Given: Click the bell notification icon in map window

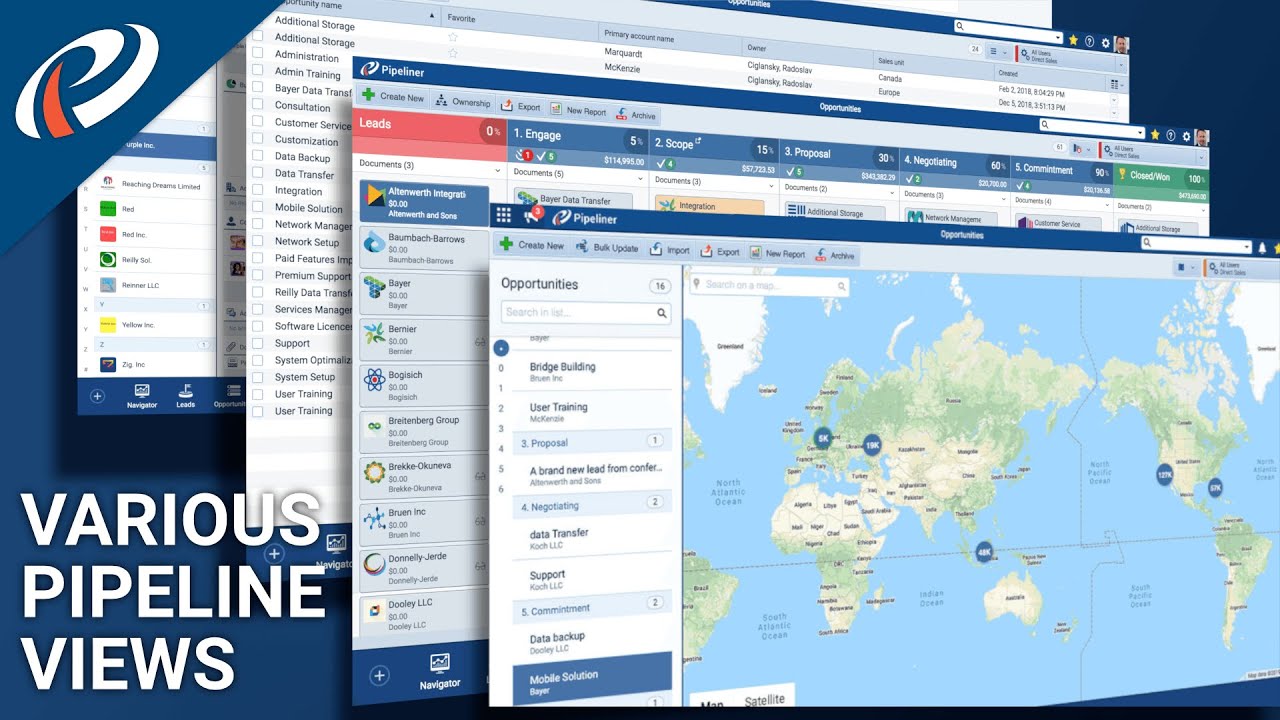Looking at the screenshot, I should [x=1262, y=246].
